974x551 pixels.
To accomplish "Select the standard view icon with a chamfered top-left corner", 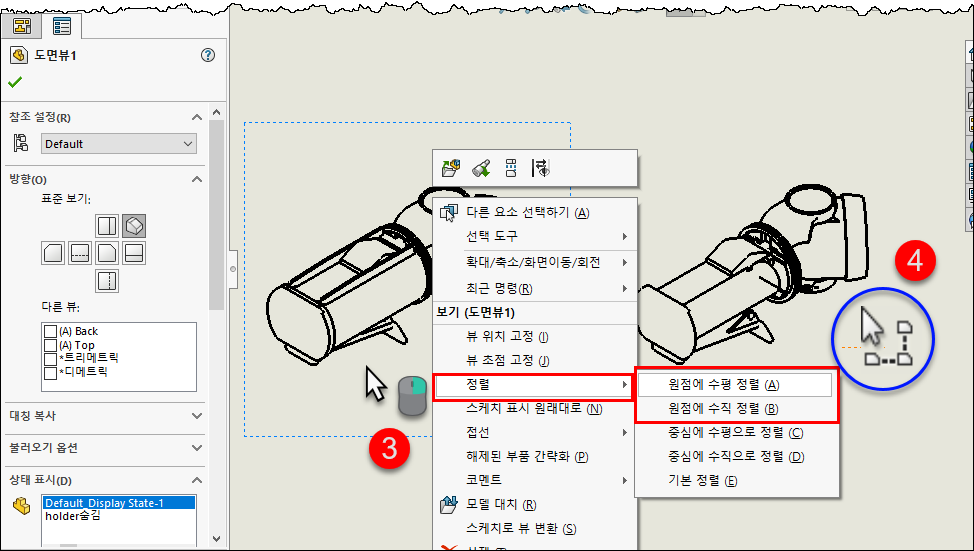I will point(52,253).
